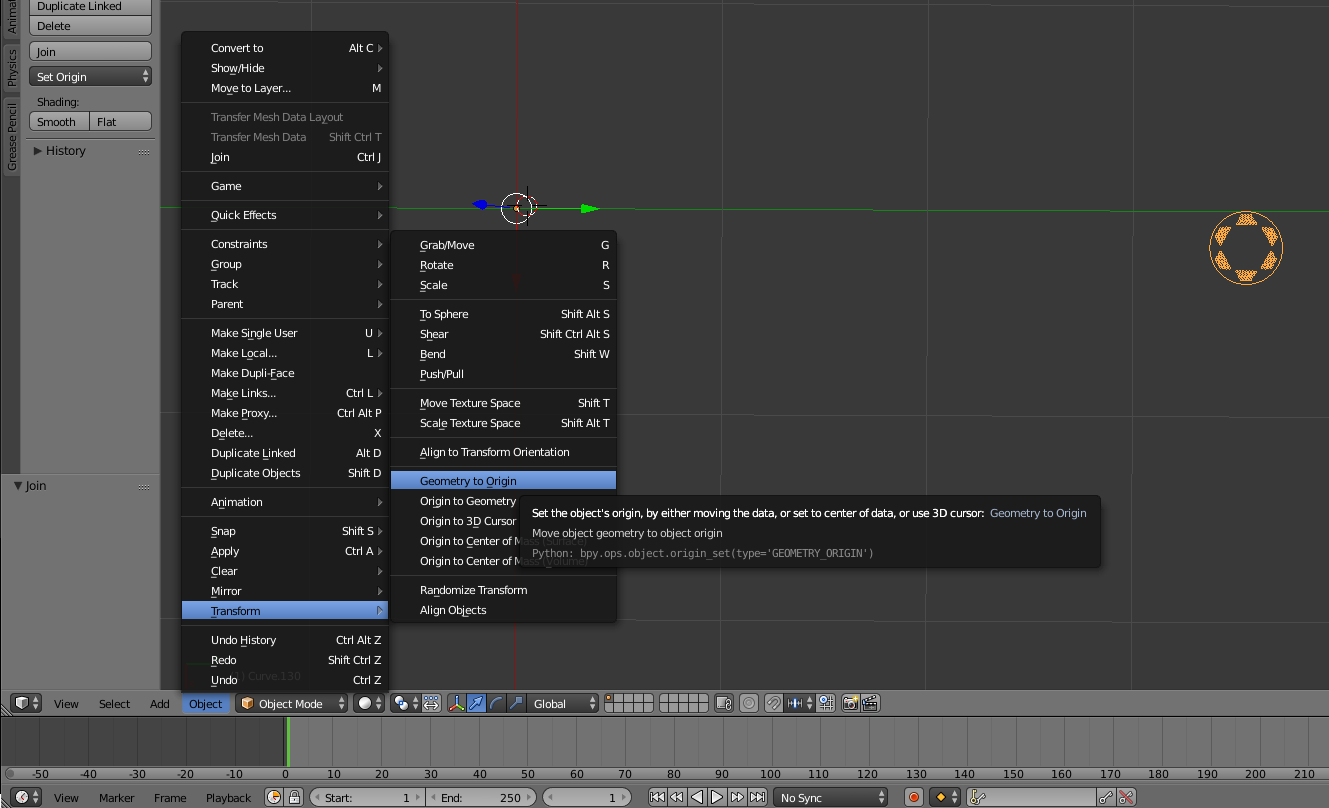Open the Object Mode dropdown
1329x808 pixels.
(x=291, y=703)
